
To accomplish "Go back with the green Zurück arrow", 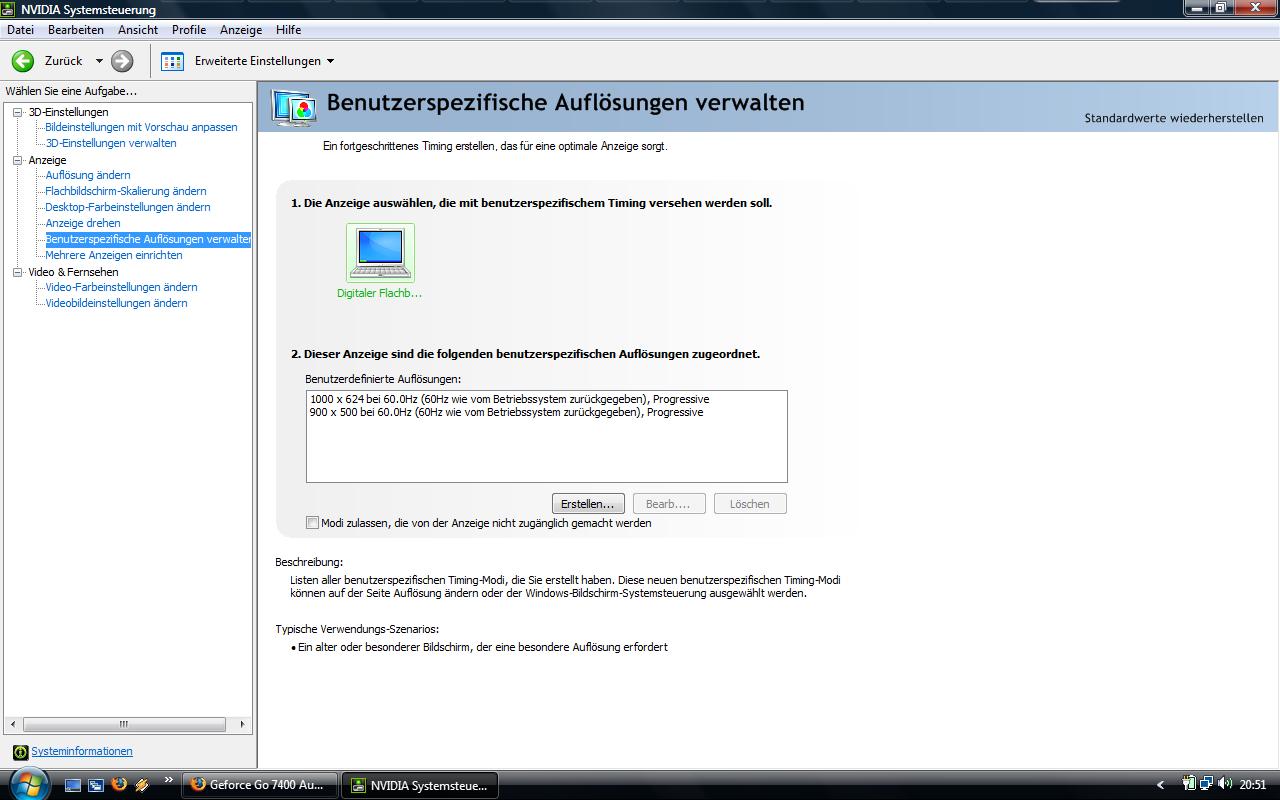I will tap(22, 61).
